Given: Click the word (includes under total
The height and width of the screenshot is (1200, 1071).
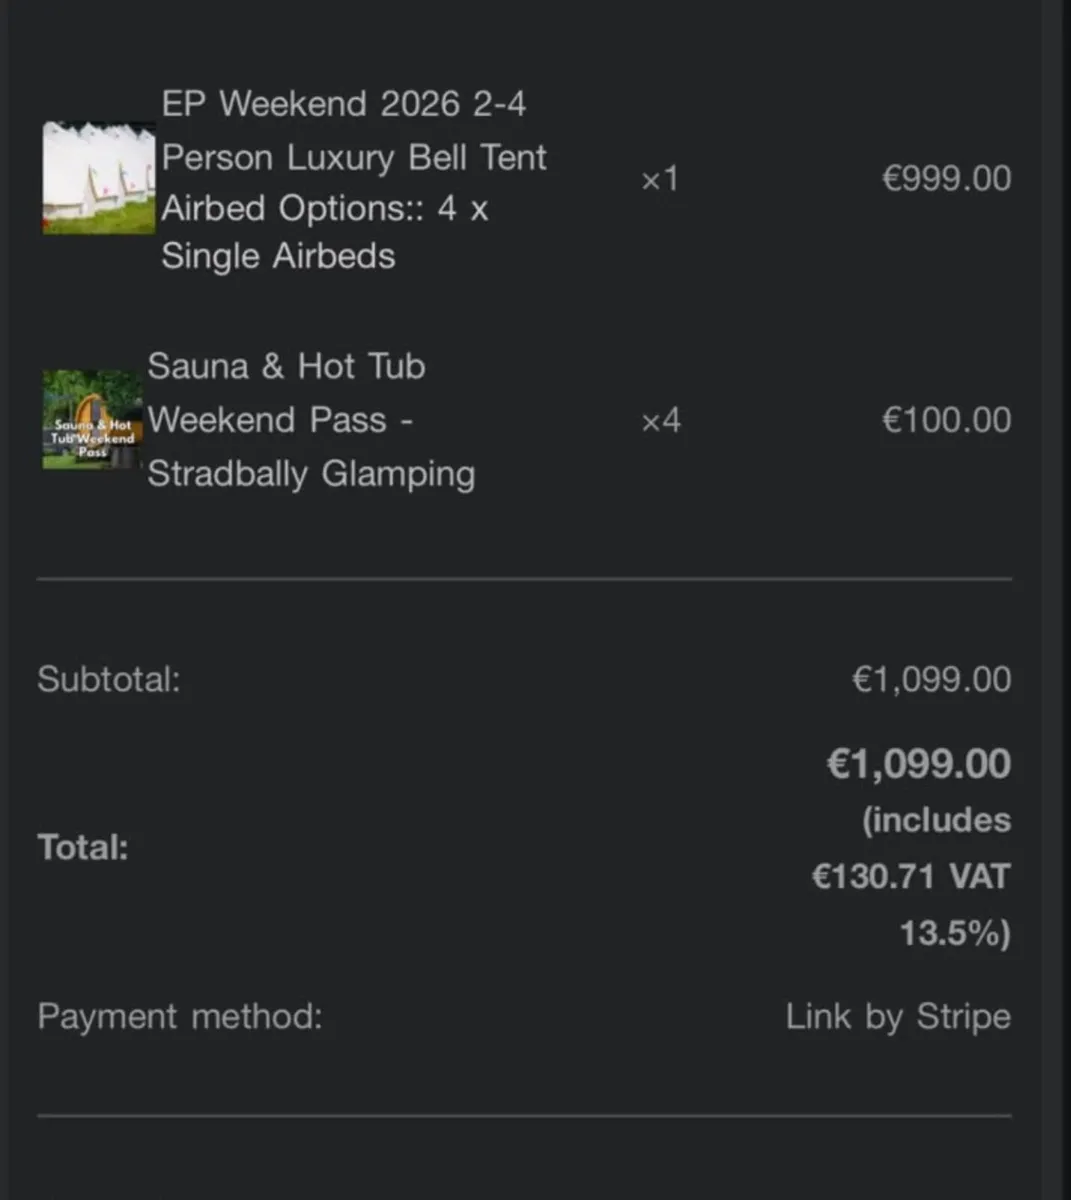Looking at the screenshot, I should click(x=937, y=821).
